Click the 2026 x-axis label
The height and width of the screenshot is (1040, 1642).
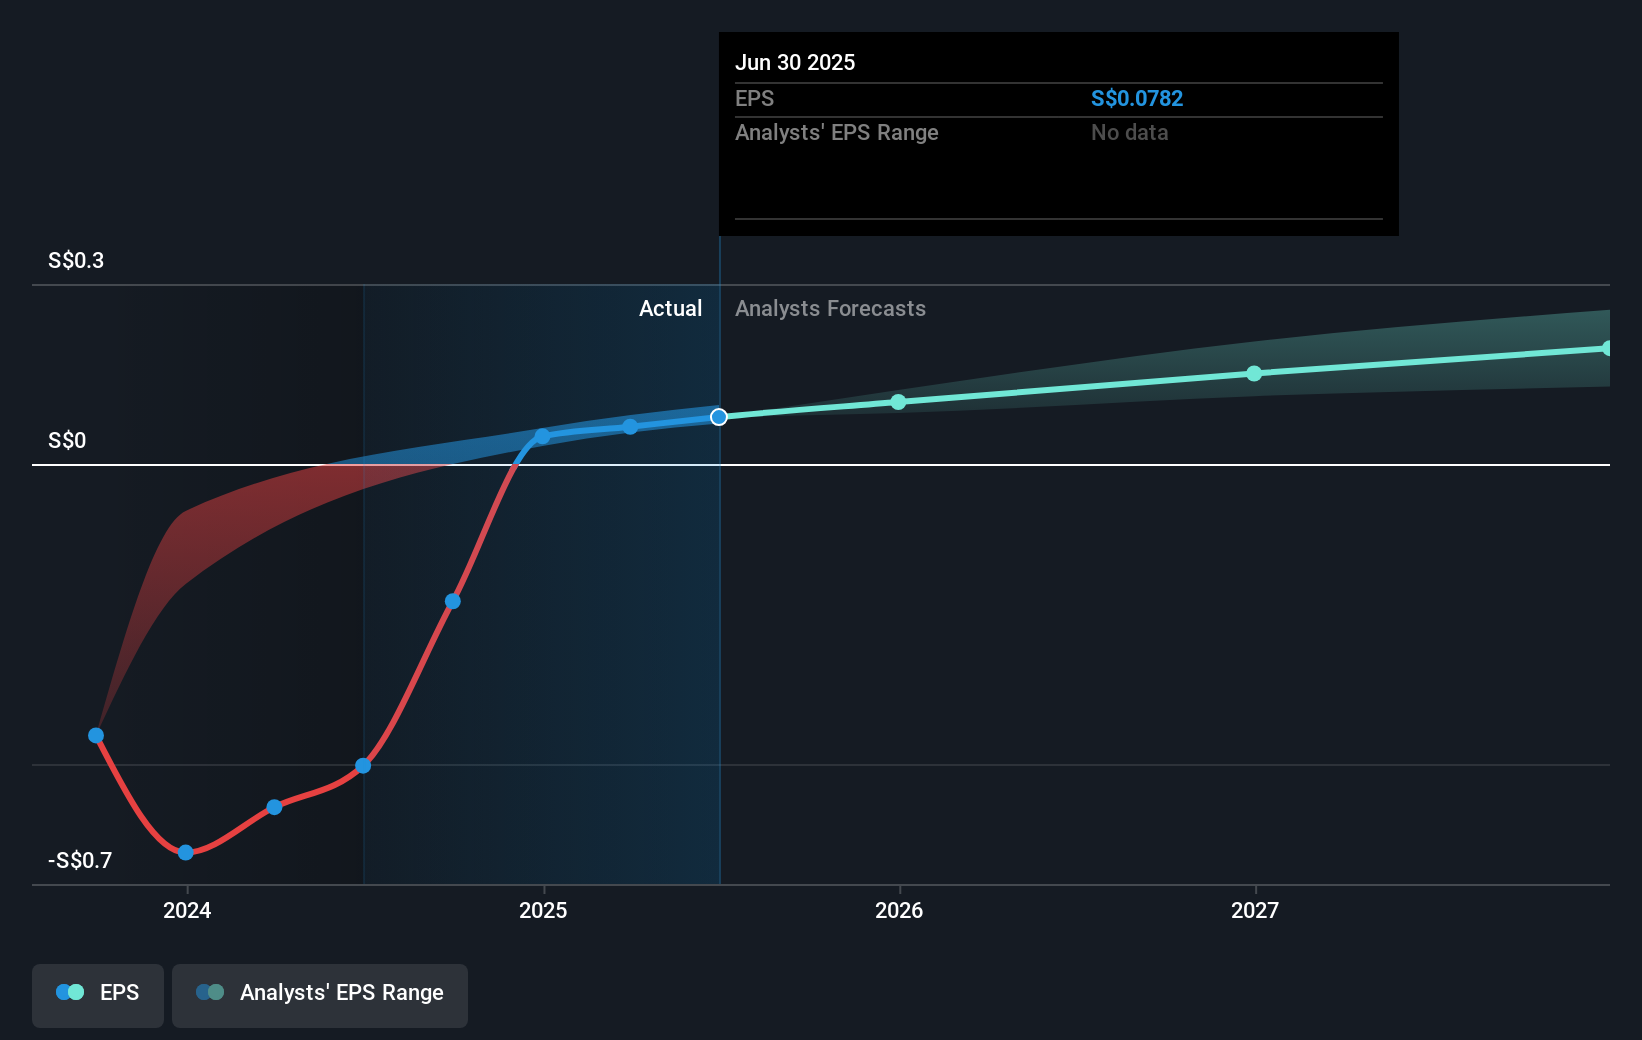899,910
